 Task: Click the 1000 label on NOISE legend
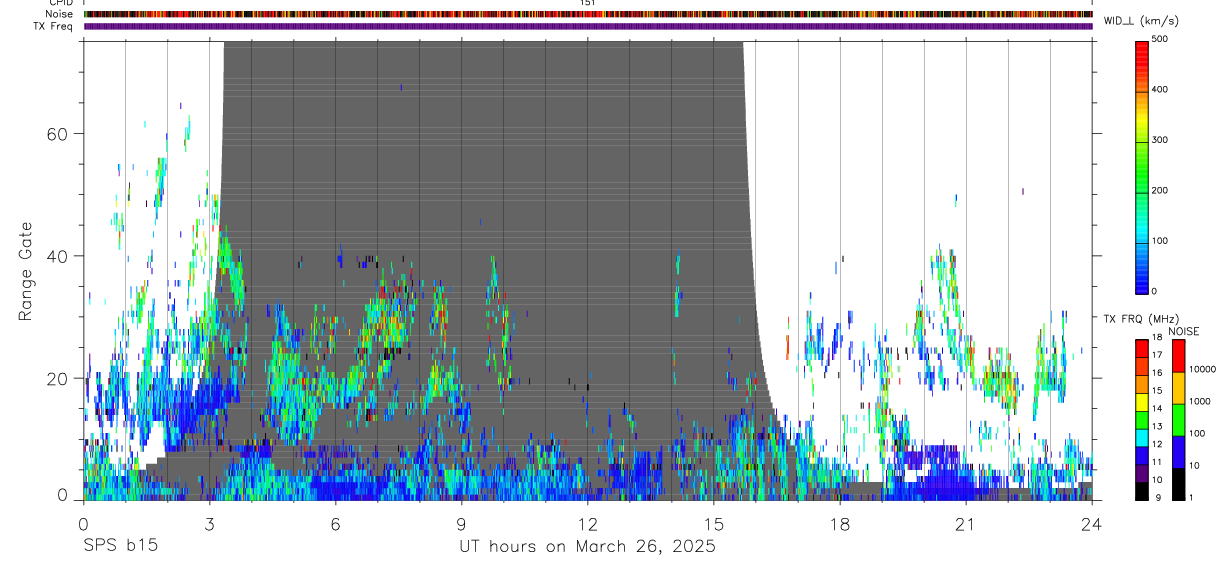[1199, 401]
